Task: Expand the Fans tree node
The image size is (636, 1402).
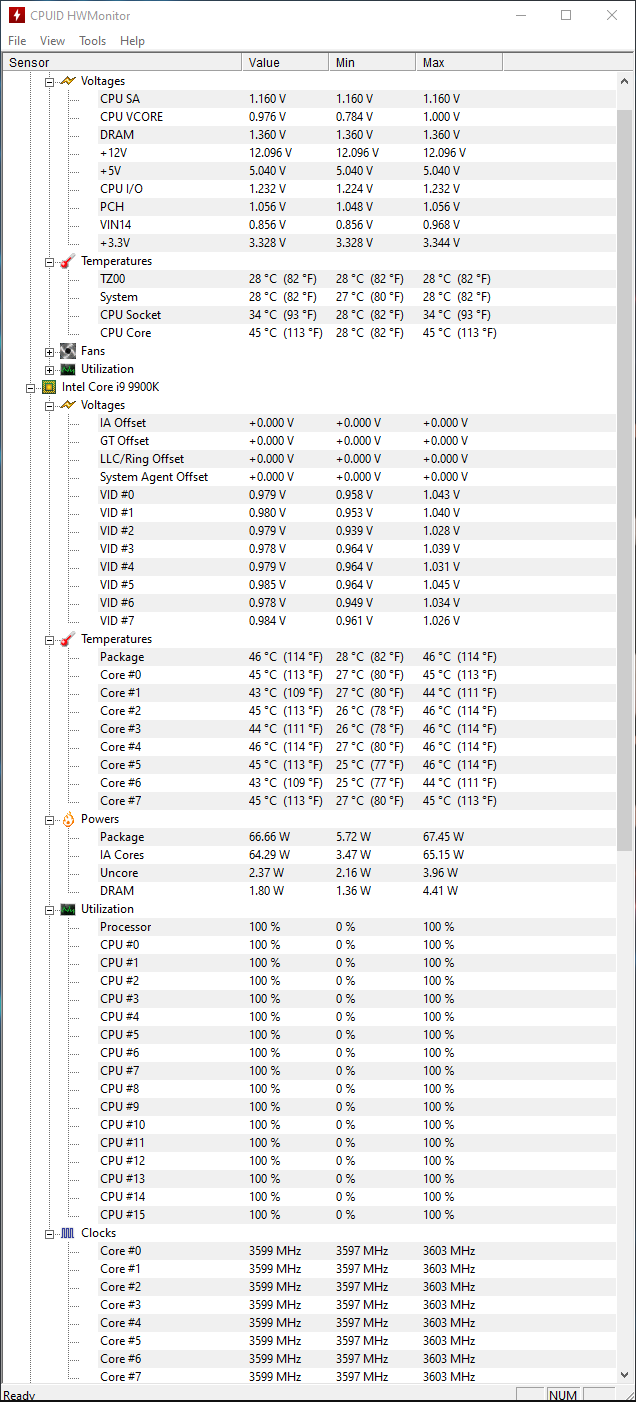Action: point(49,351)
